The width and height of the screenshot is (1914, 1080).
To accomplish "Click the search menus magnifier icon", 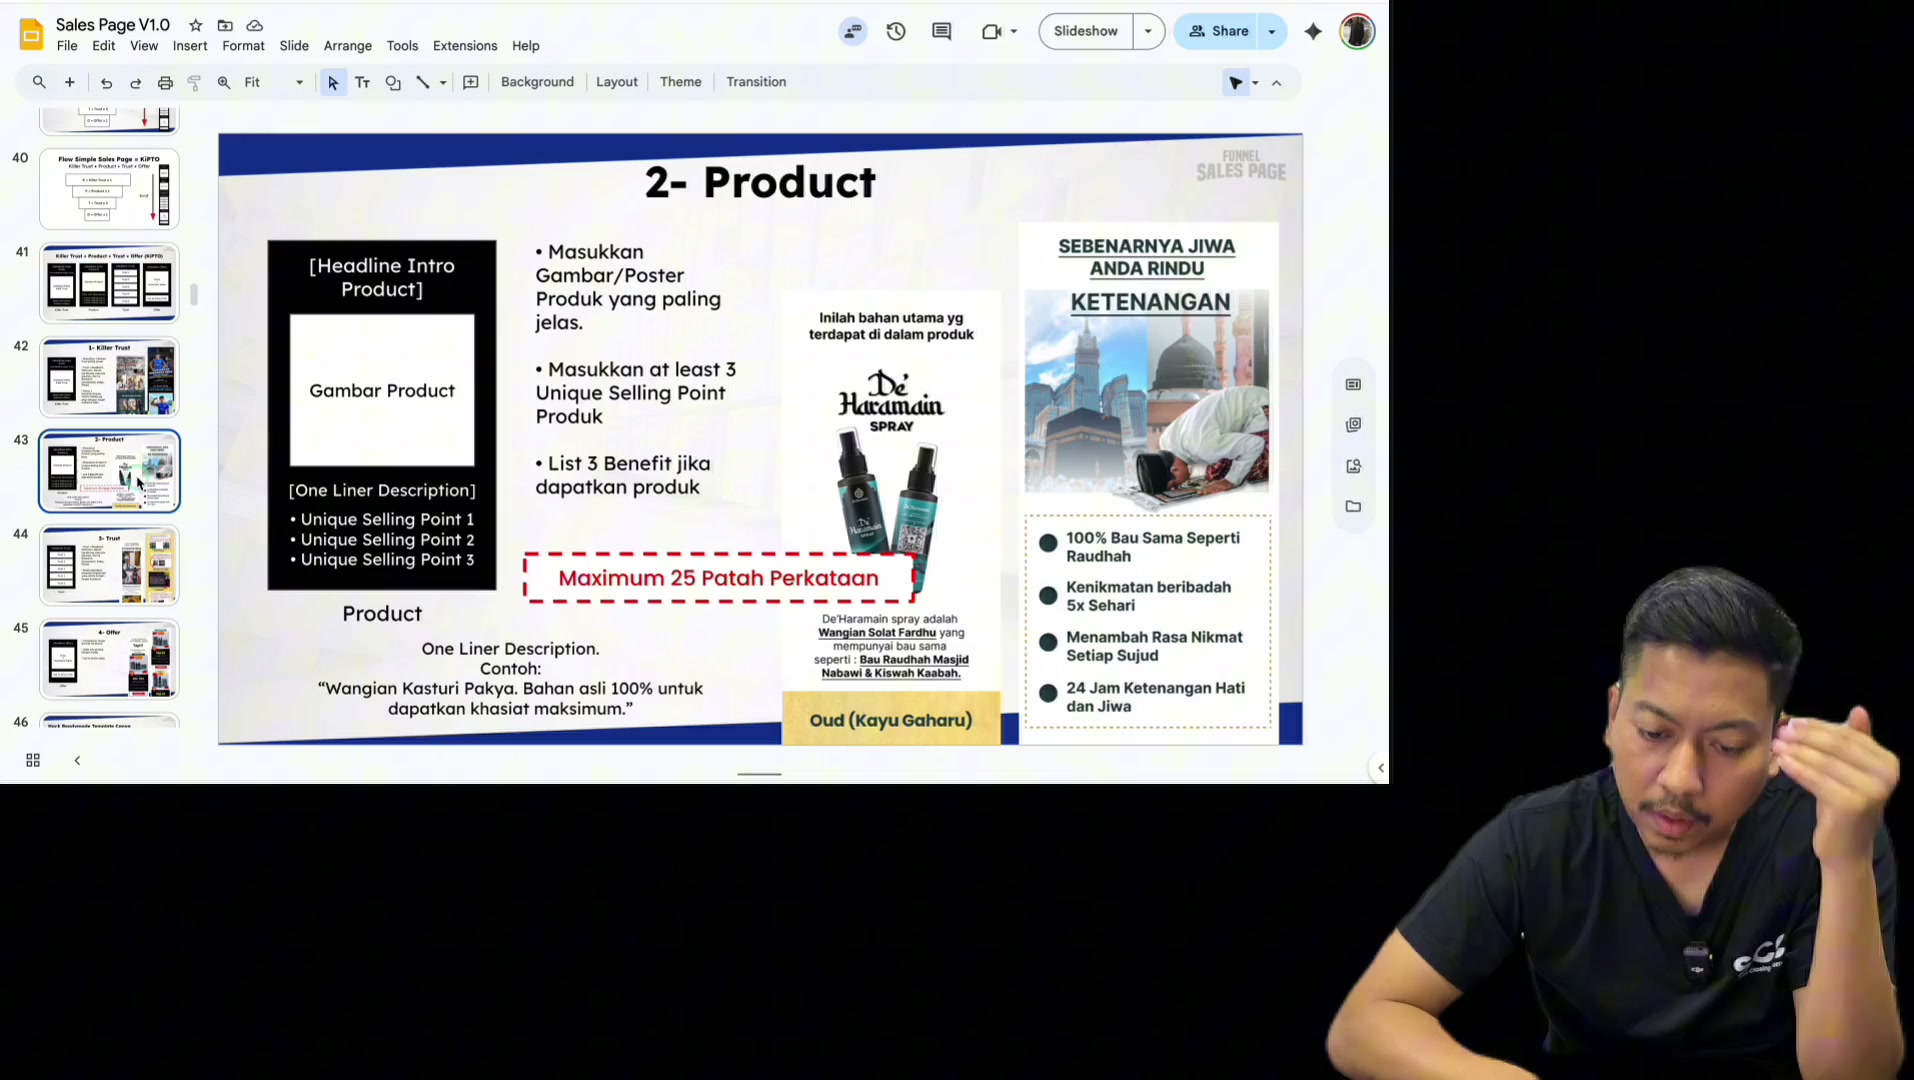I will click(x=39, y=82).
